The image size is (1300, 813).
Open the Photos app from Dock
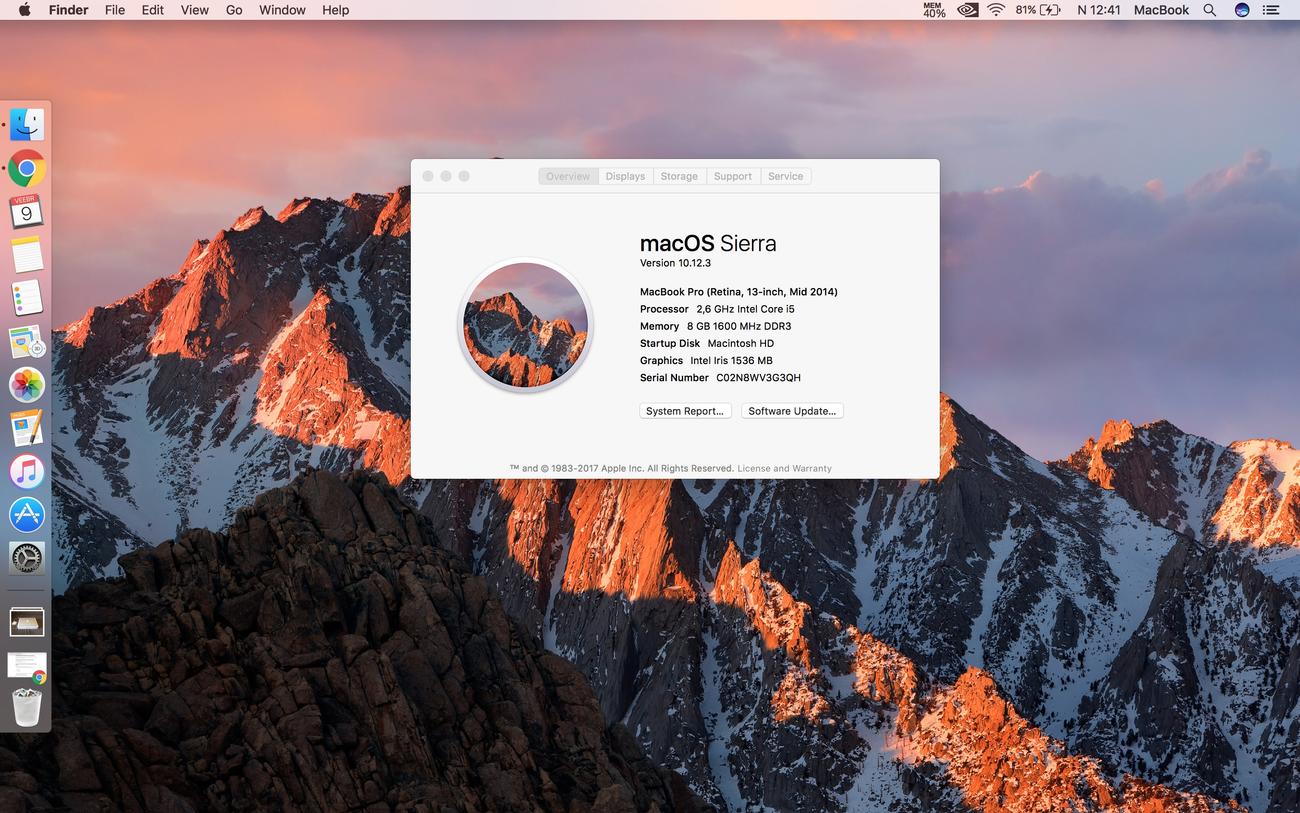point(27,385)
